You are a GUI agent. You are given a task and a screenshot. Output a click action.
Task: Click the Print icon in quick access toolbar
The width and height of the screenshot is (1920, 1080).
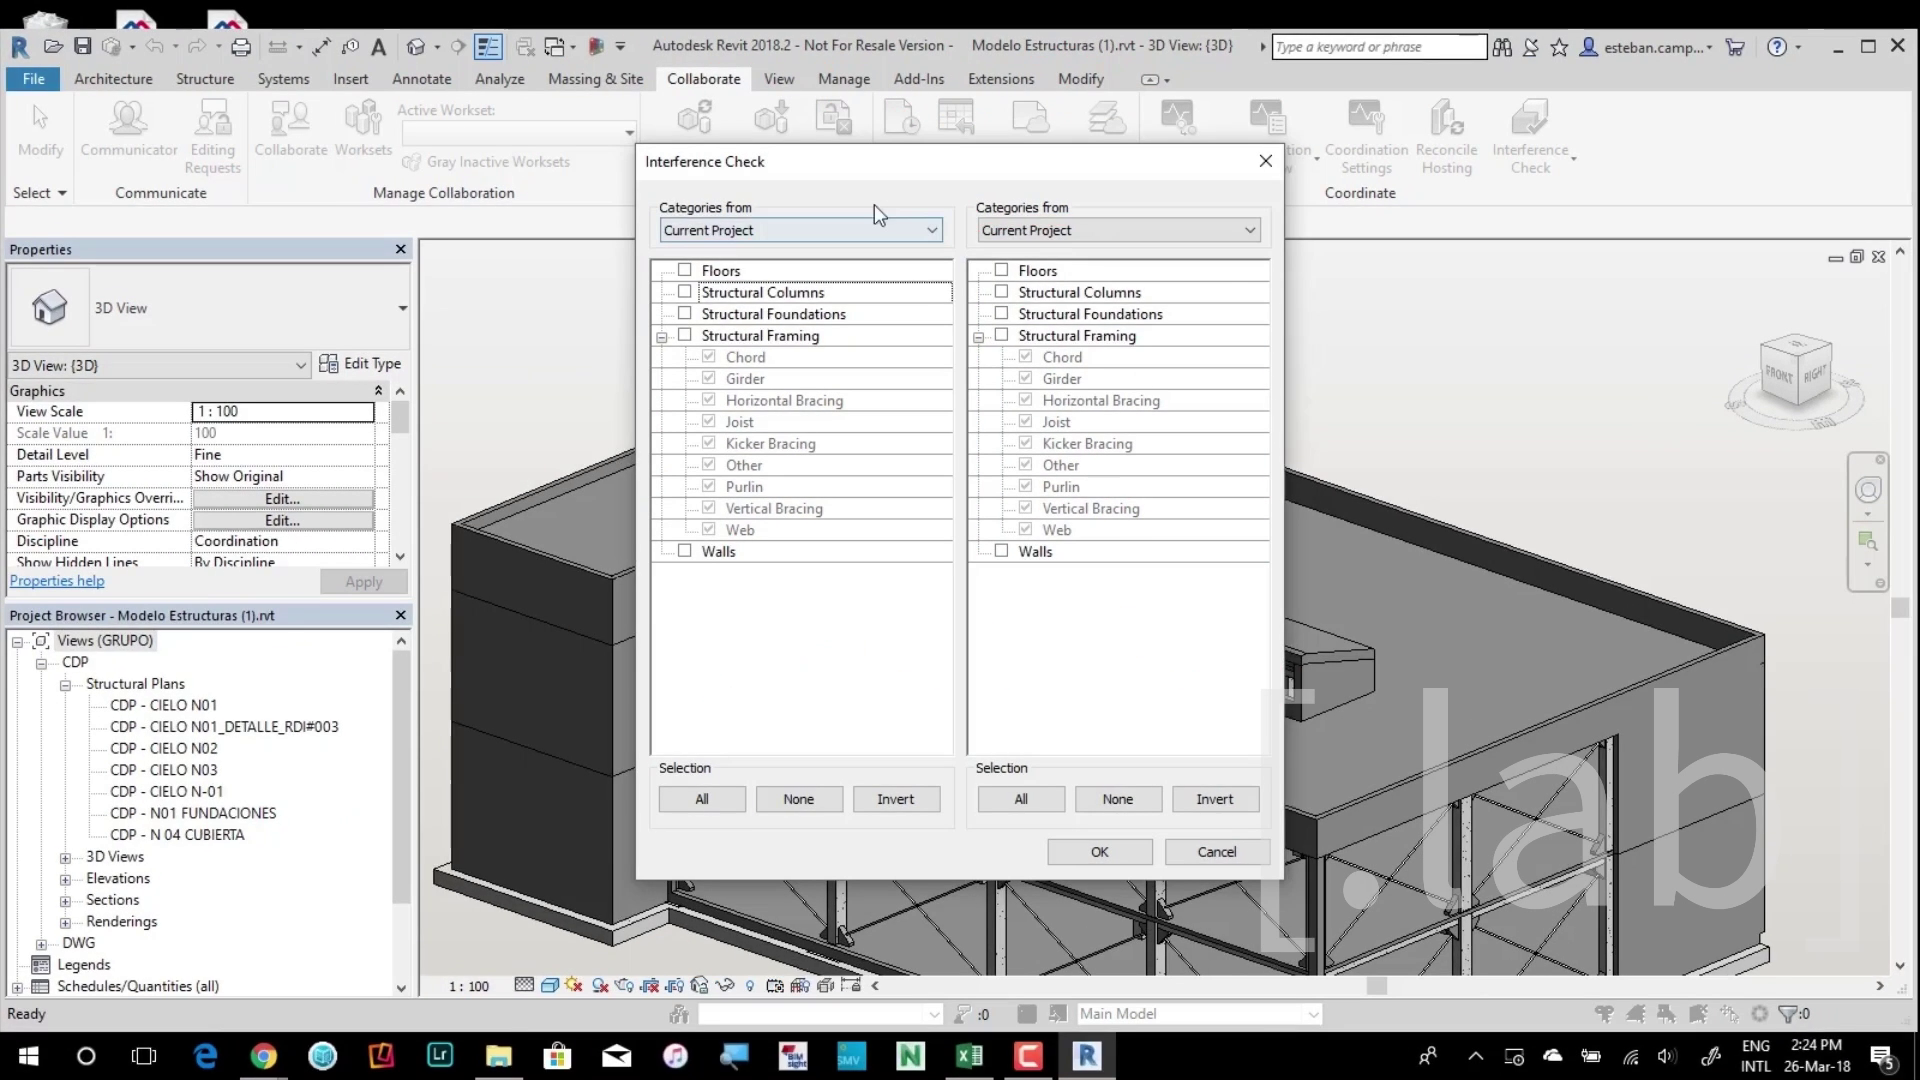click(x=241, y=47)
